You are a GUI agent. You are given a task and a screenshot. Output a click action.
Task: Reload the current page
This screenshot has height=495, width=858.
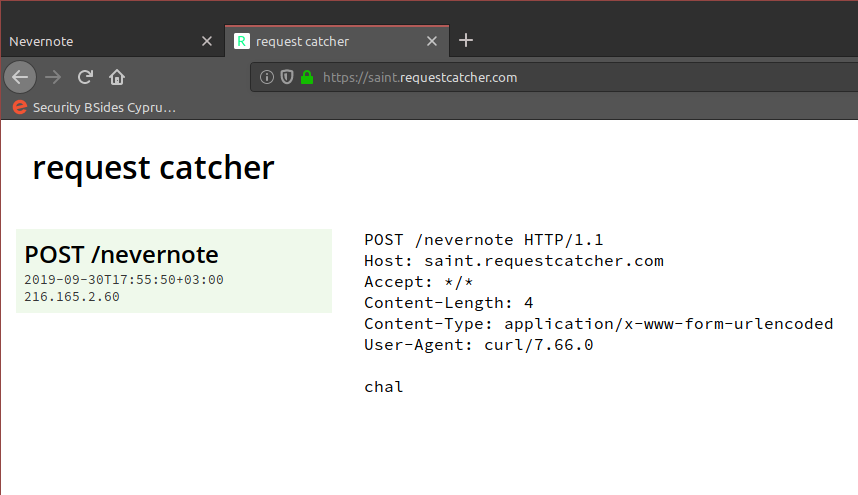click(x=85, y=77)
